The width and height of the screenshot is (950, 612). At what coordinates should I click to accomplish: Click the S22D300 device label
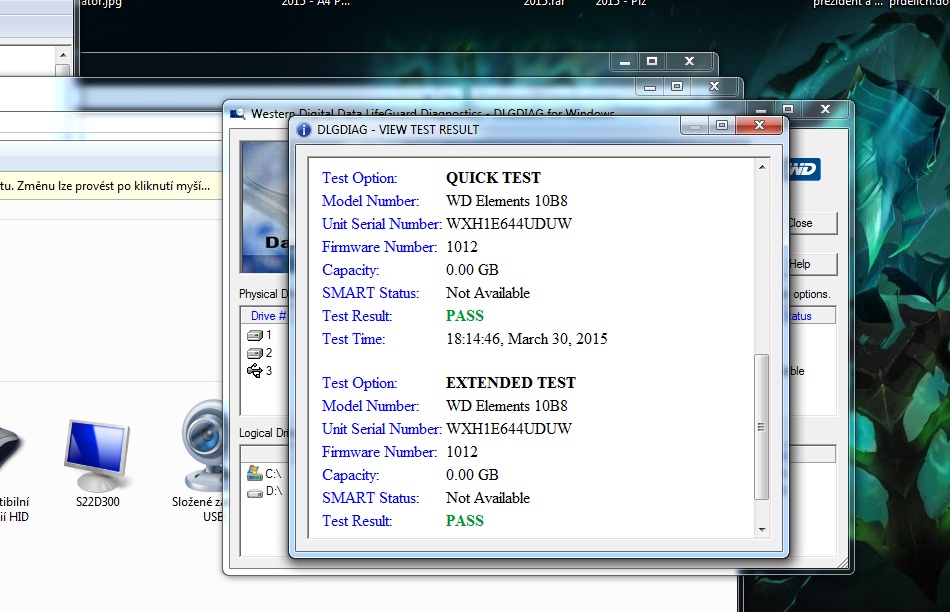click(98, 502)
